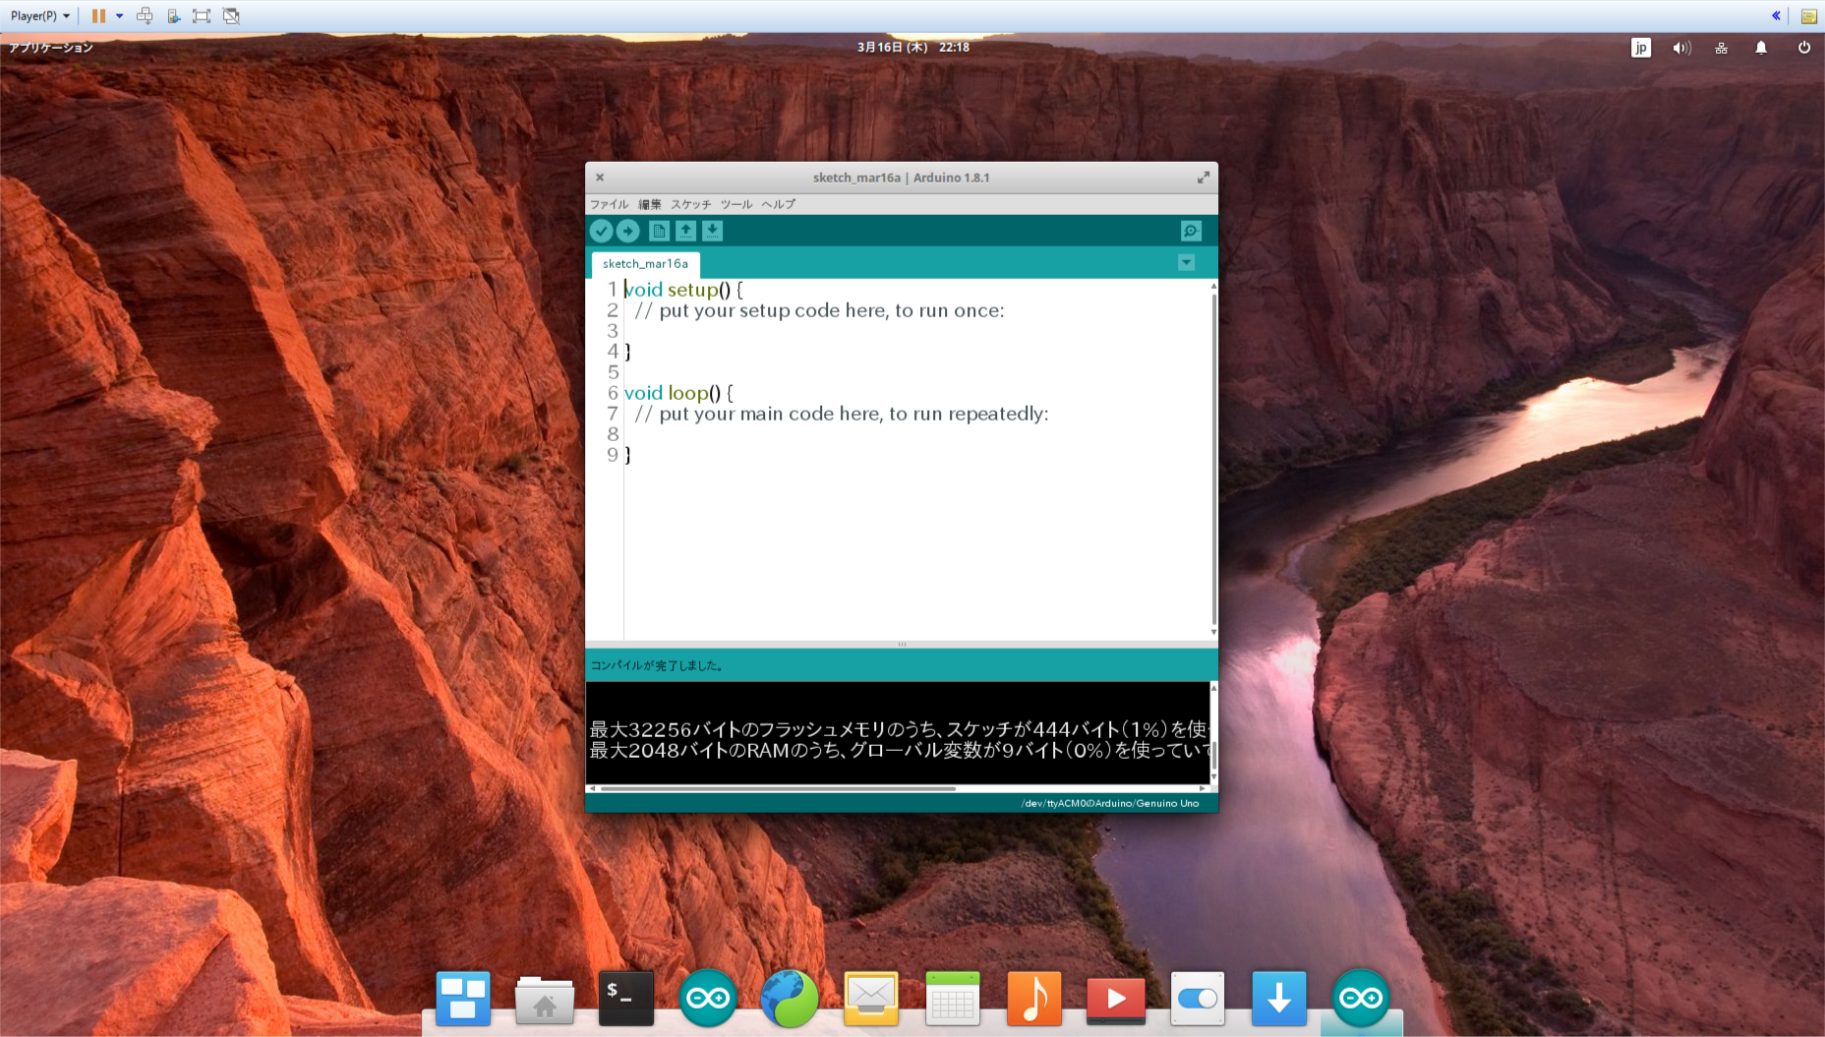The width and height of the screenshot is (1825, 1037).
Task: Click the Verify (checkmark) button
Action: click(x=601, y=231)
